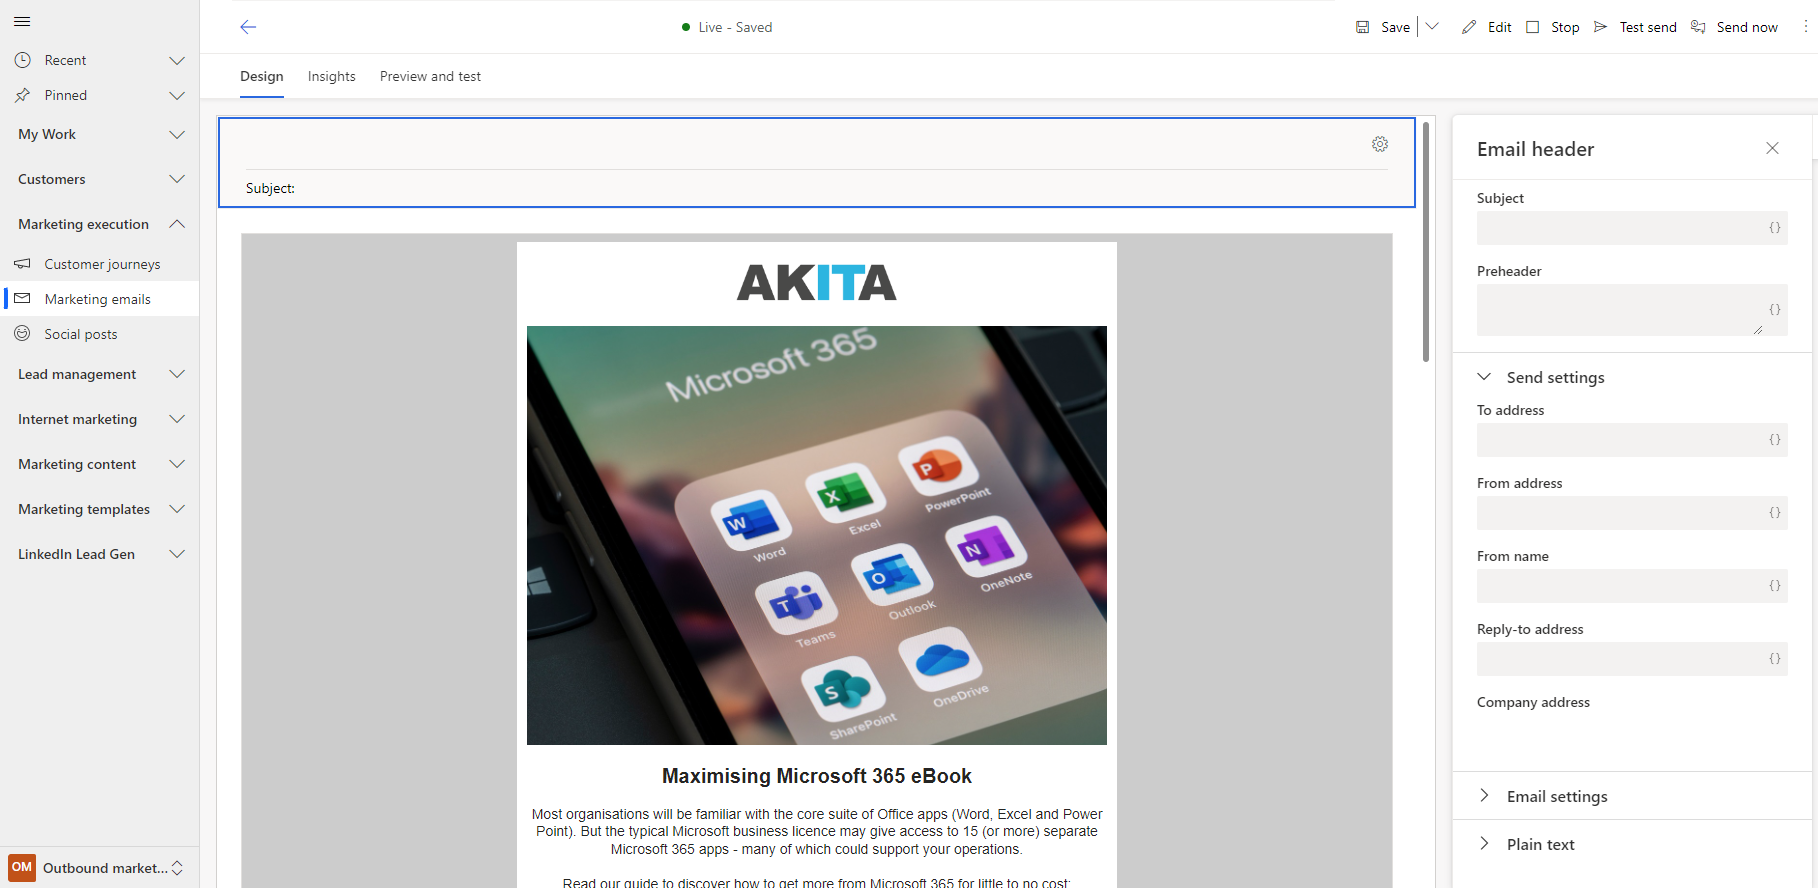Image resolution: width=1818 pixels, height=888 pixels.
Task: Click the Edit pencil icon
Action: point(1469,27)
